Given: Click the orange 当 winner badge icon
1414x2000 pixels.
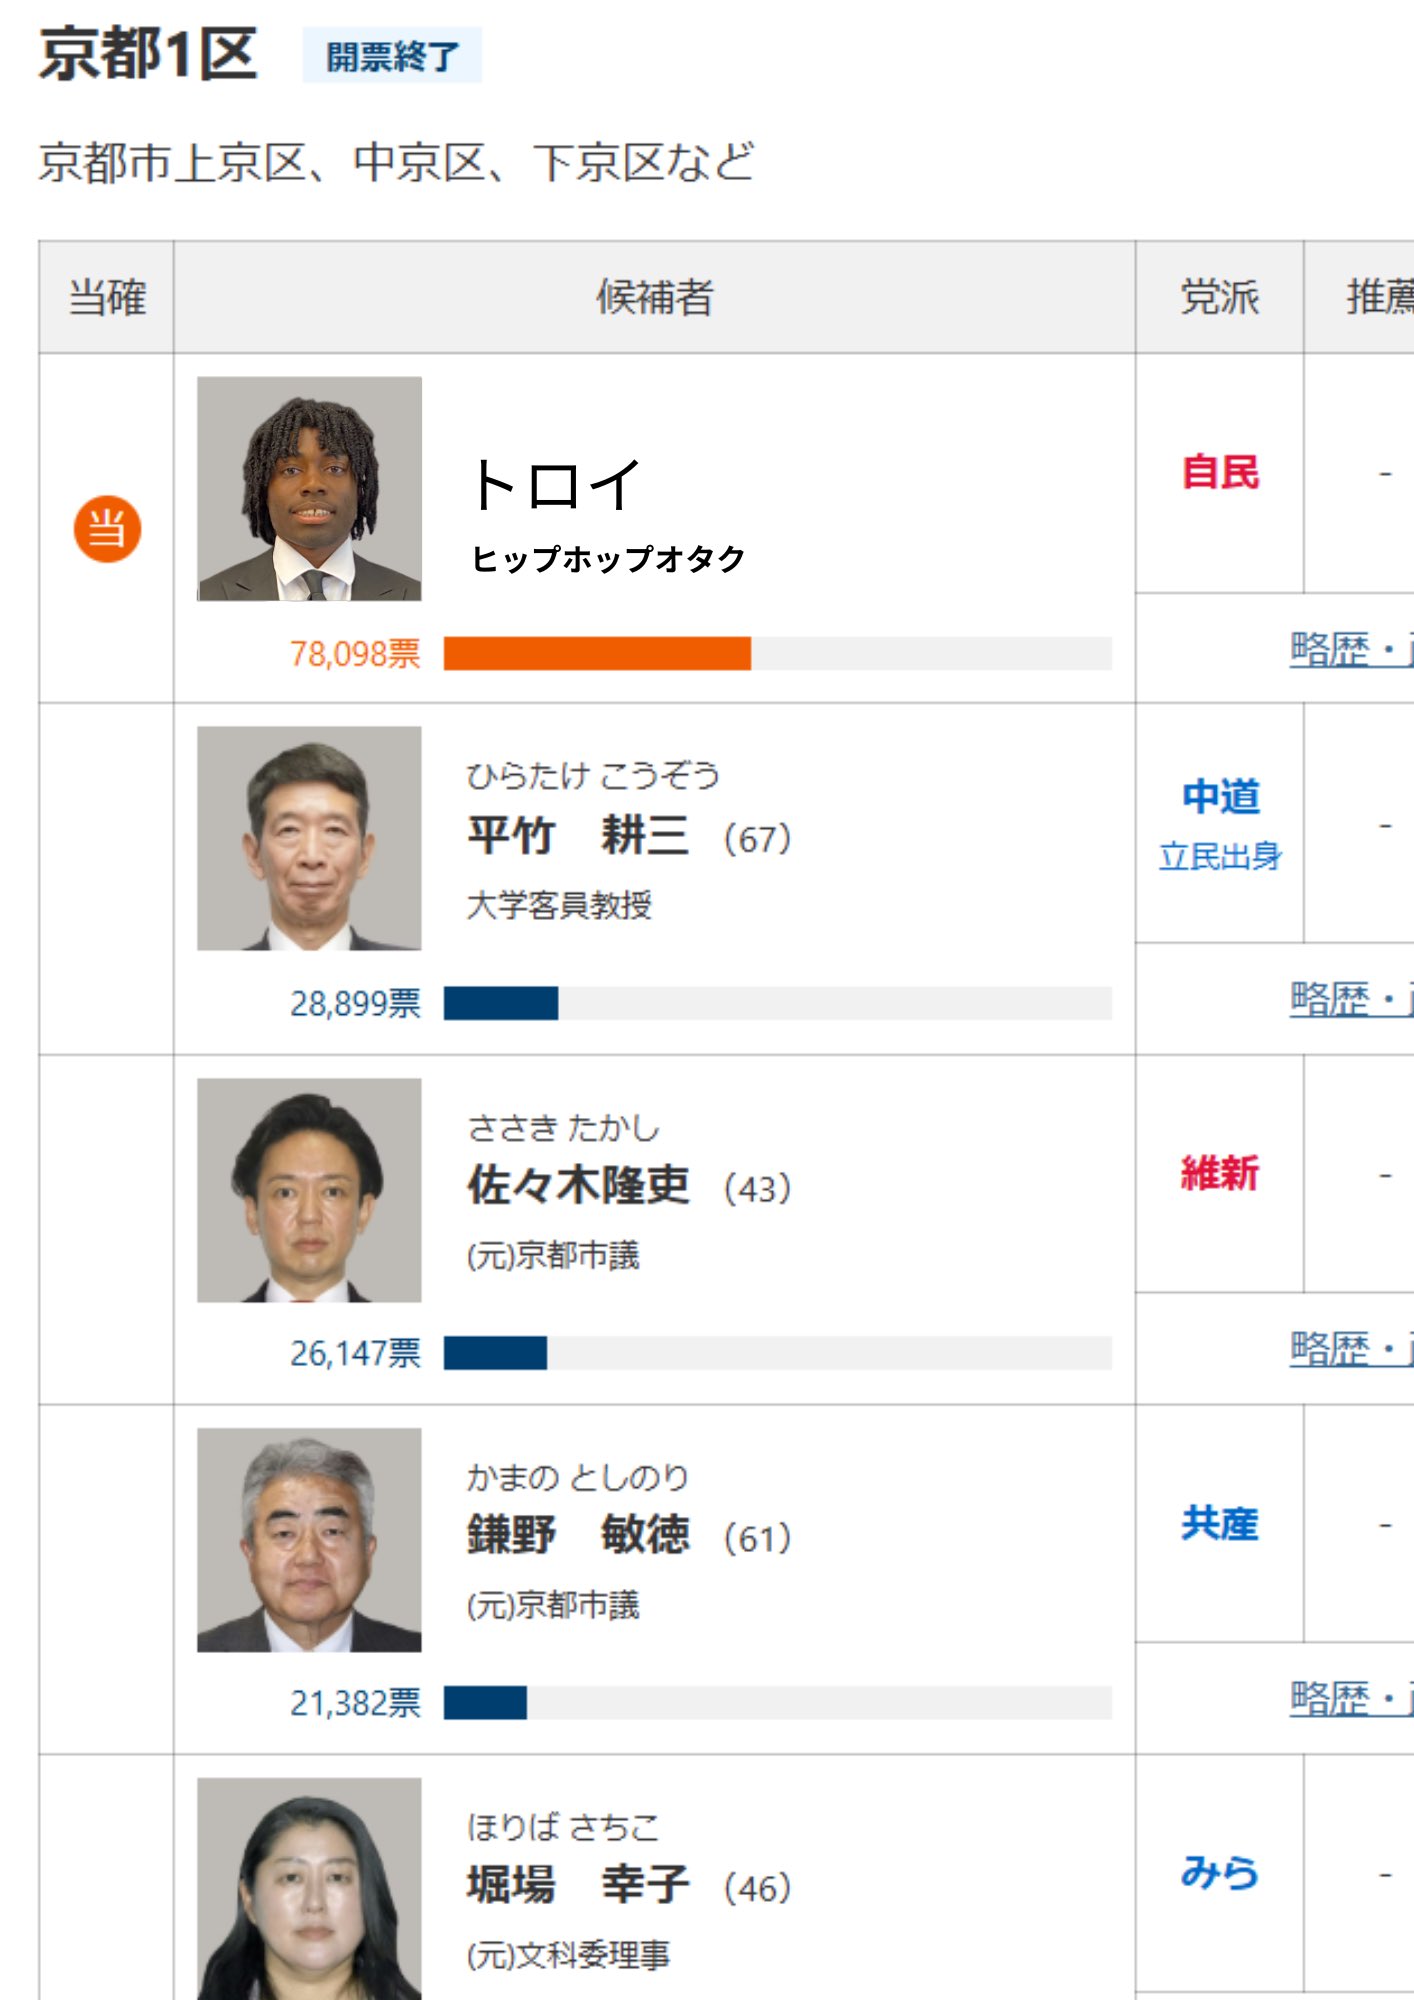Looking at the screenshot, I should point(107,529).
